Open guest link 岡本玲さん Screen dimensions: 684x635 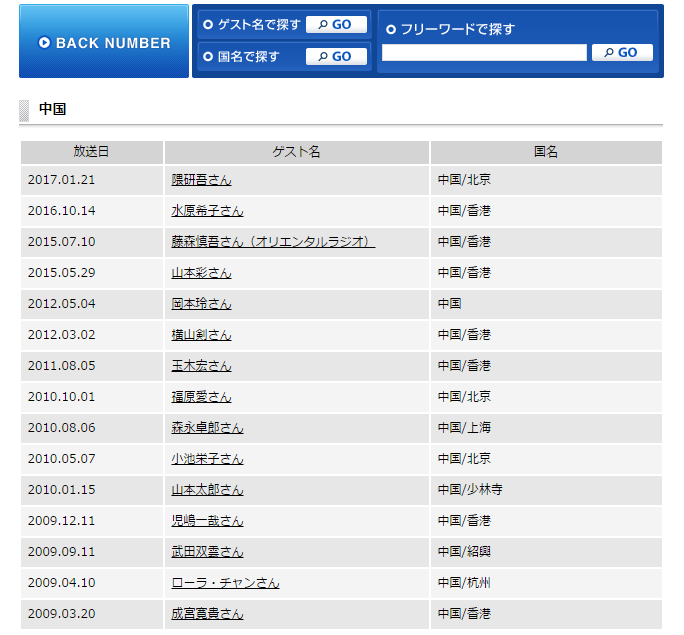click(201, 304)
